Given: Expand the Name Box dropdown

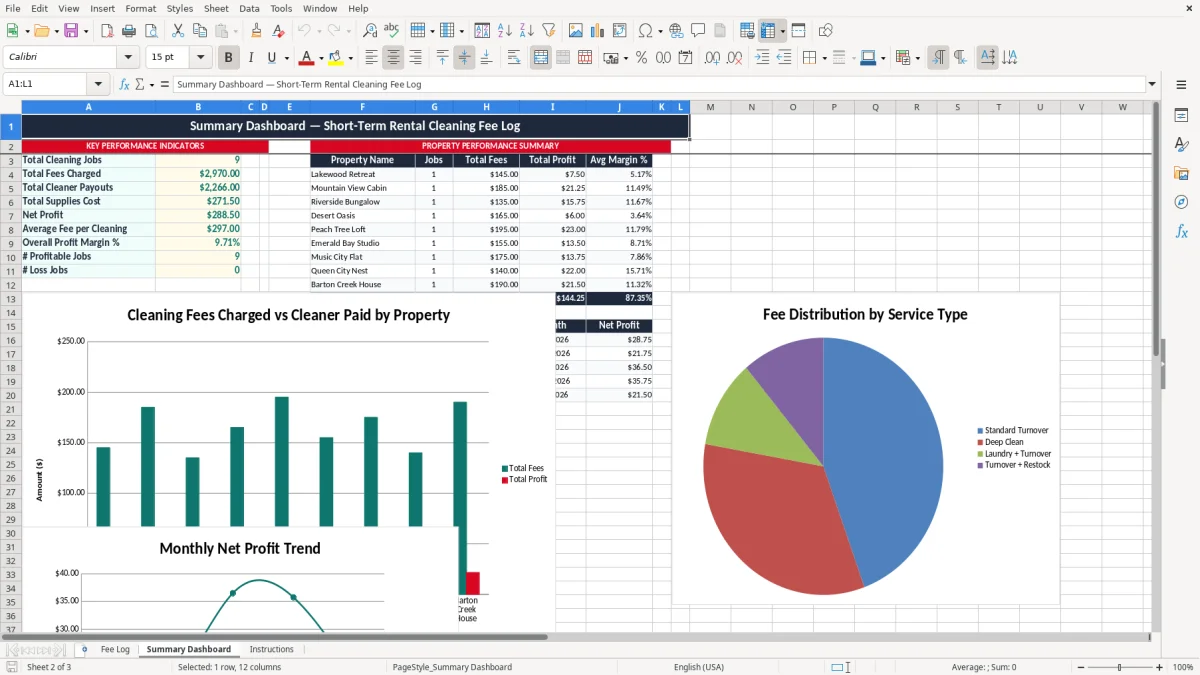Looking at the screenshot, I should pyautogui.click(x=98, y=84).
